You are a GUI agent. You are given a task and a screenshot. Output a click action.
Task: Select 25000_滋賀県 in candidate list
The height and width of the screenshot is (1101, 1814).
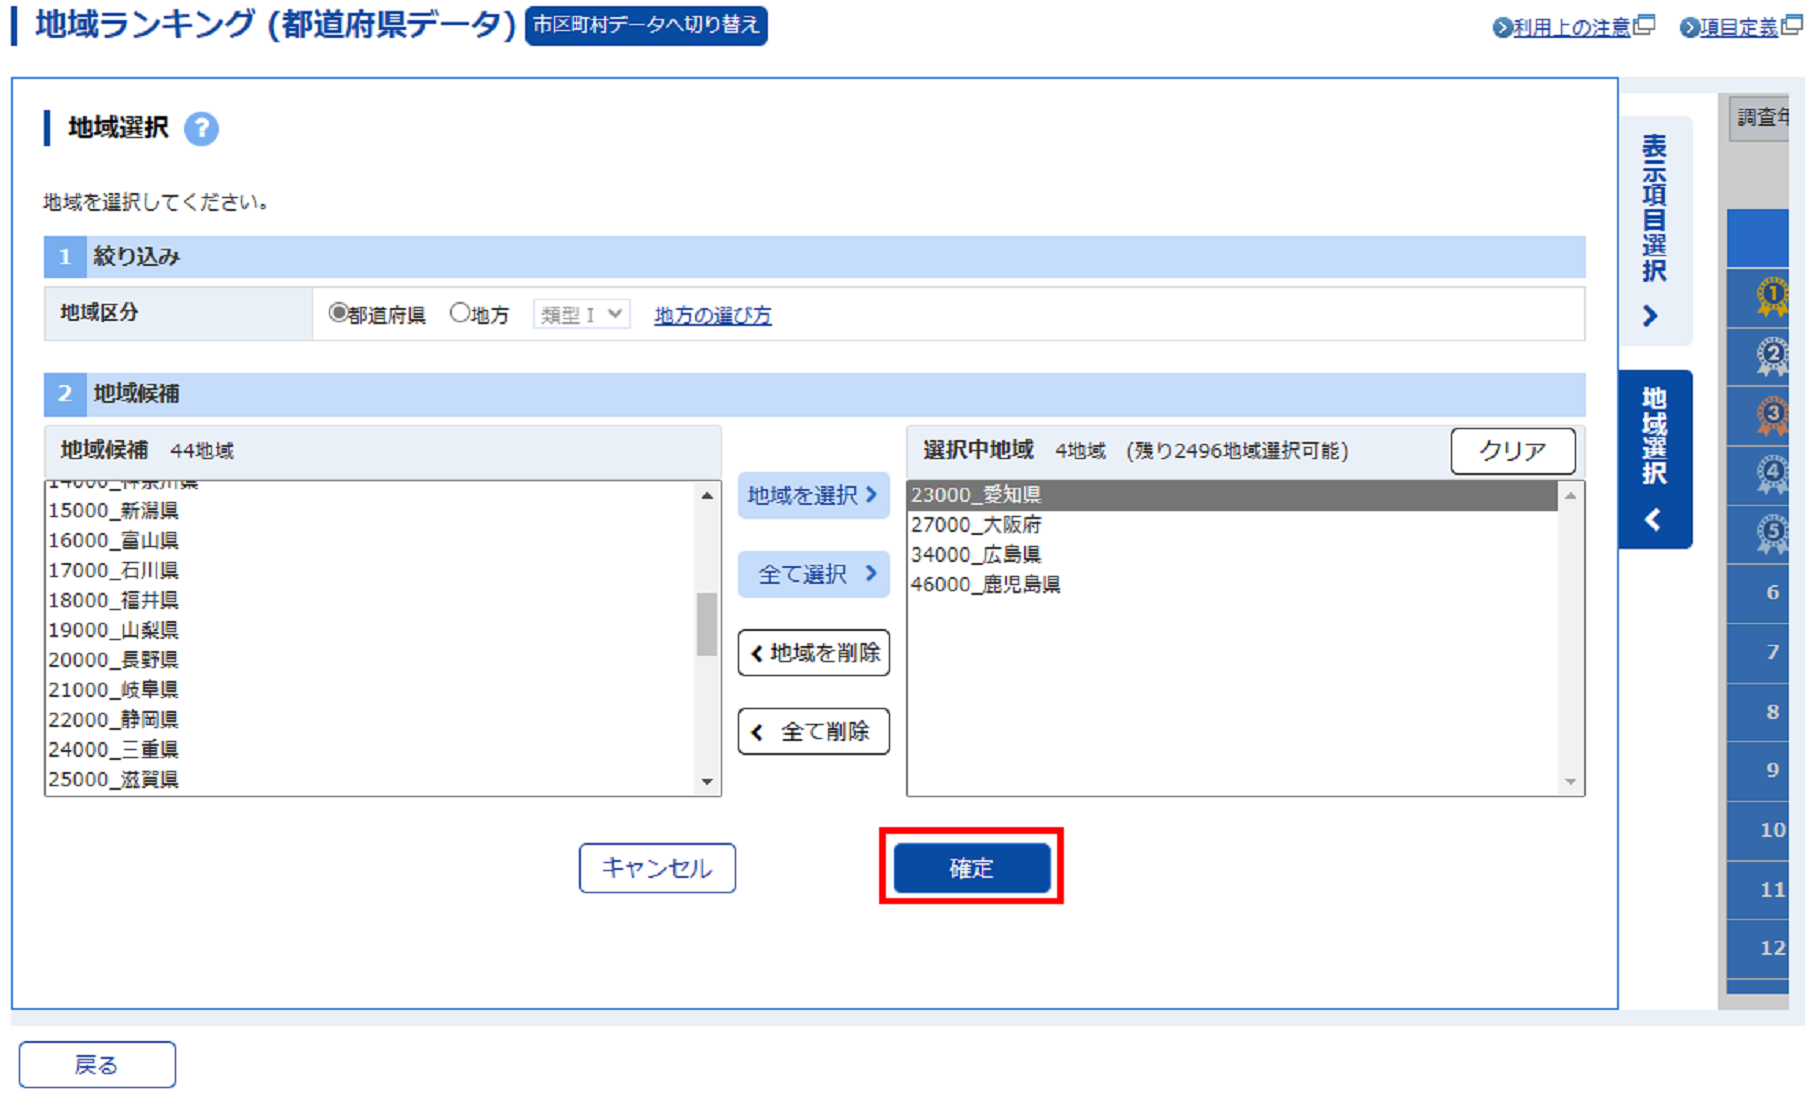[x=370, y=780]
